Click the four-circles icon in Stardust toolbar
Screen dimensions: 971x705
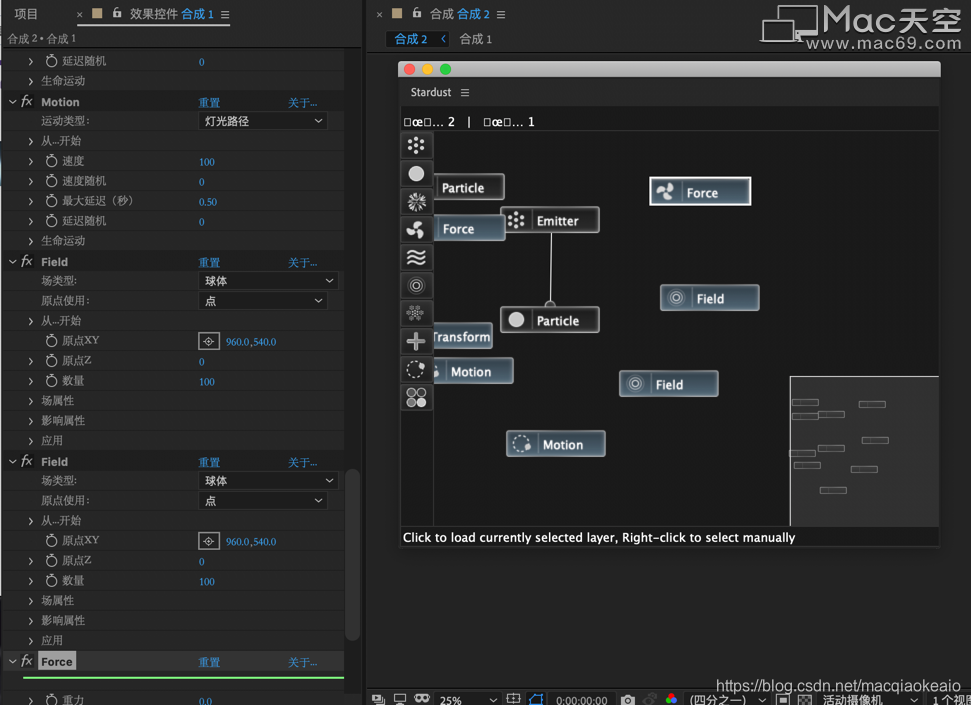(416, 397)
